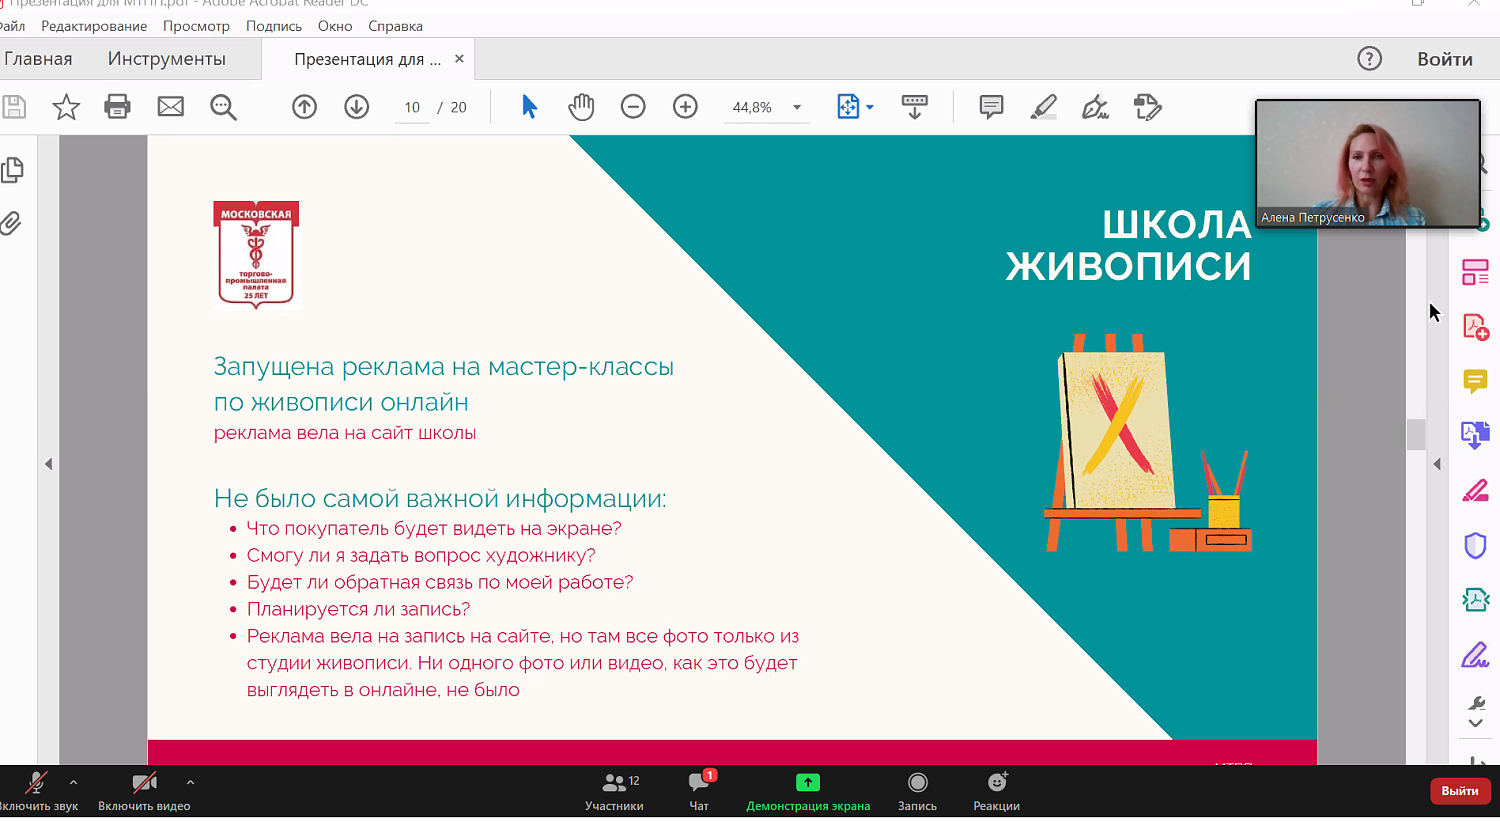Open the Участники participants panel
The image size is (1500, 822).
(614, 792)
